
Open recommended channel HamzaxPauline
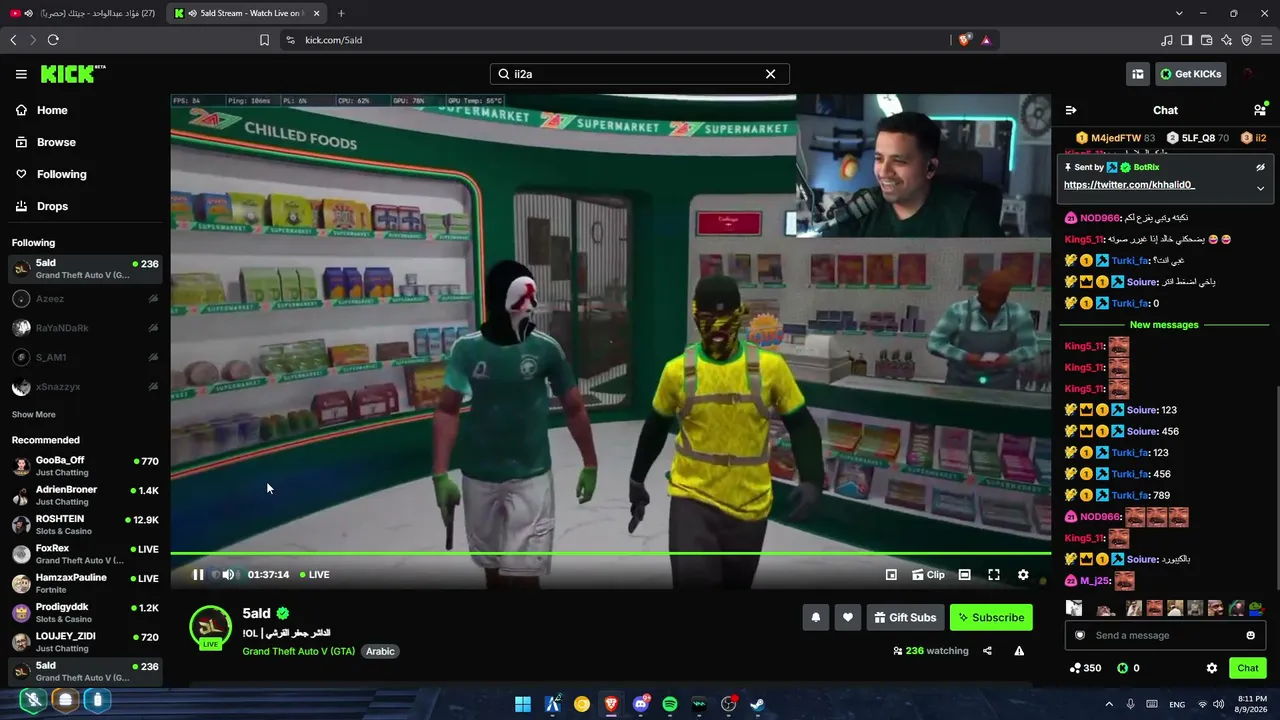(85, 583)
